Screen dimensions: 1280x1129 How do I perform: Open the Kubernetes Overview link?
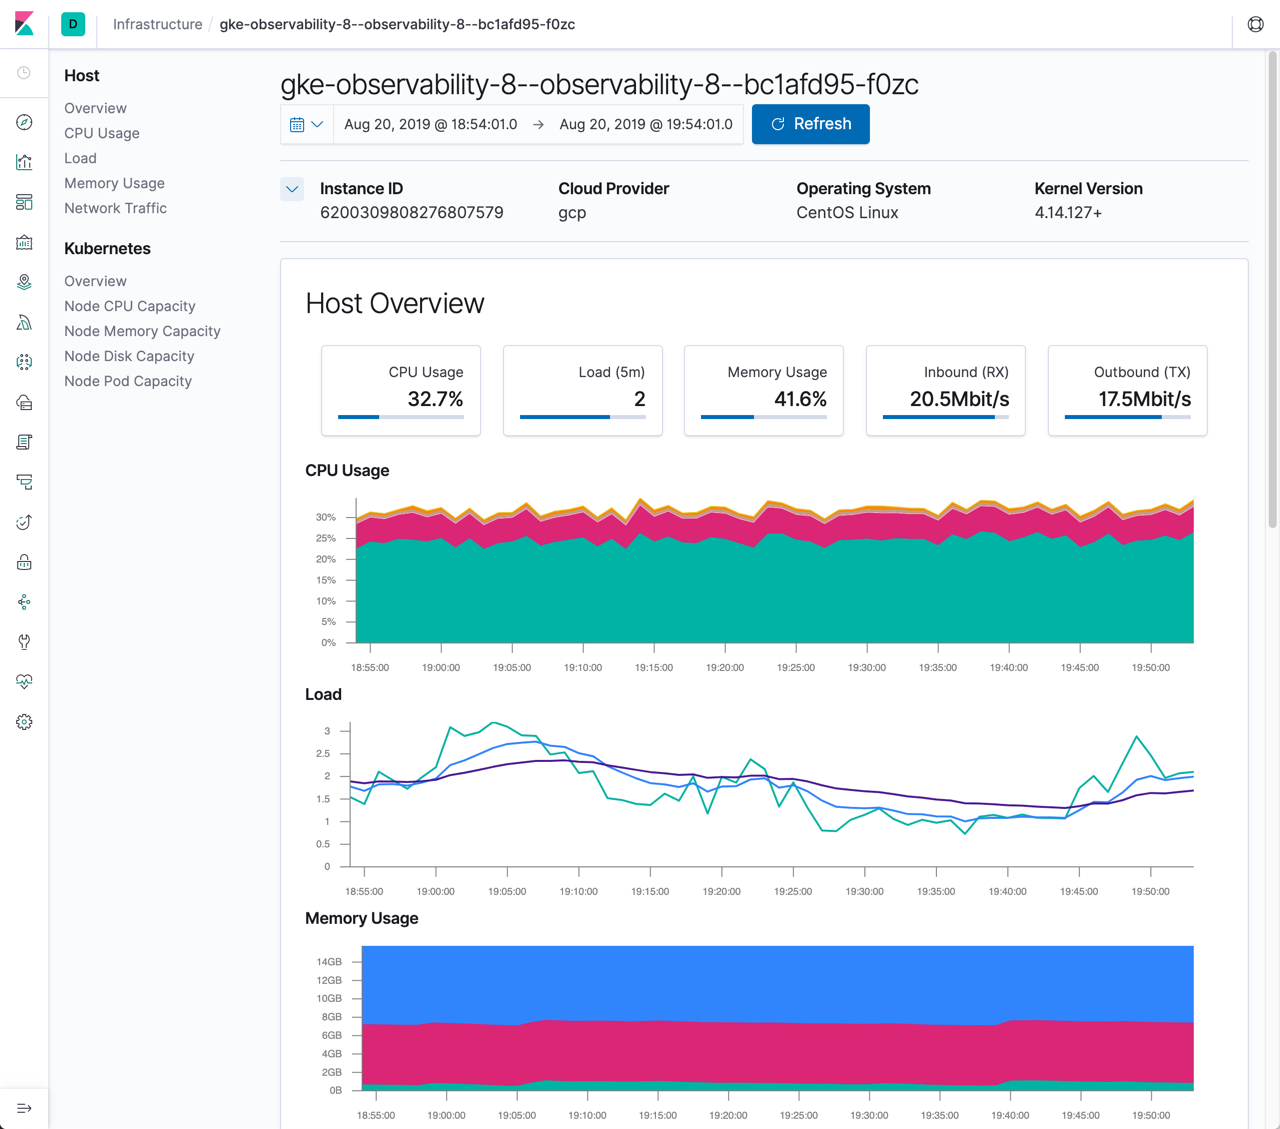tap(95, 281)
